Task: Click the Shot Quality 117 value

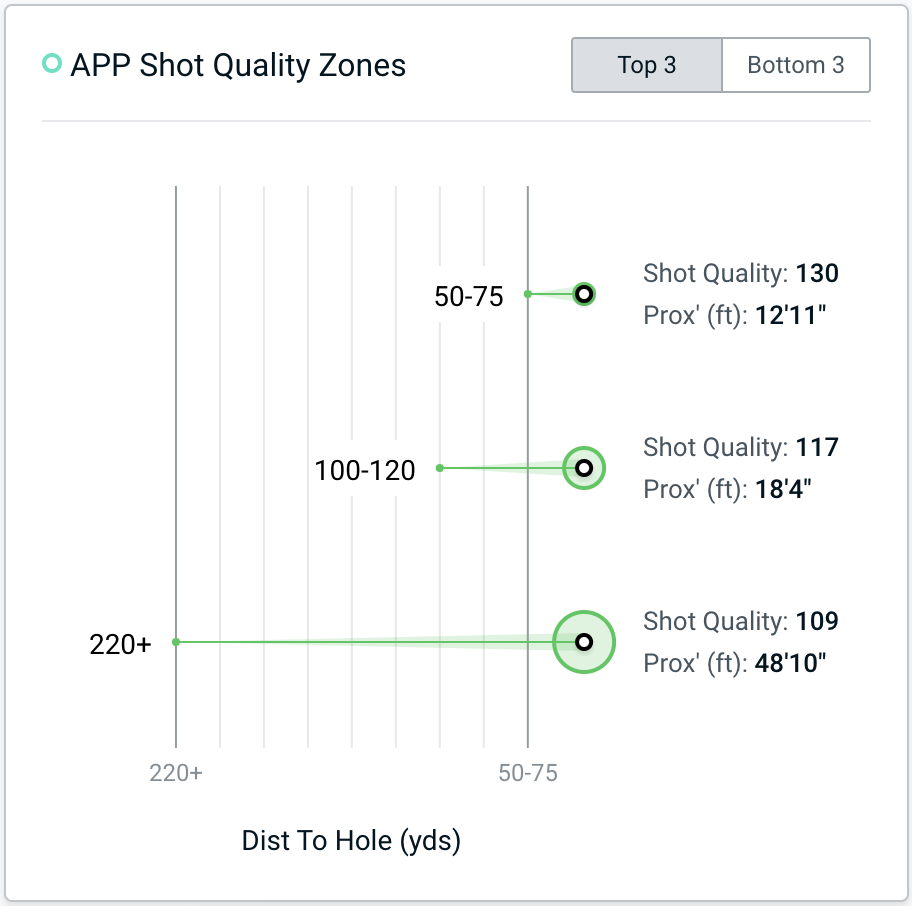Action: tap(817, 447)
